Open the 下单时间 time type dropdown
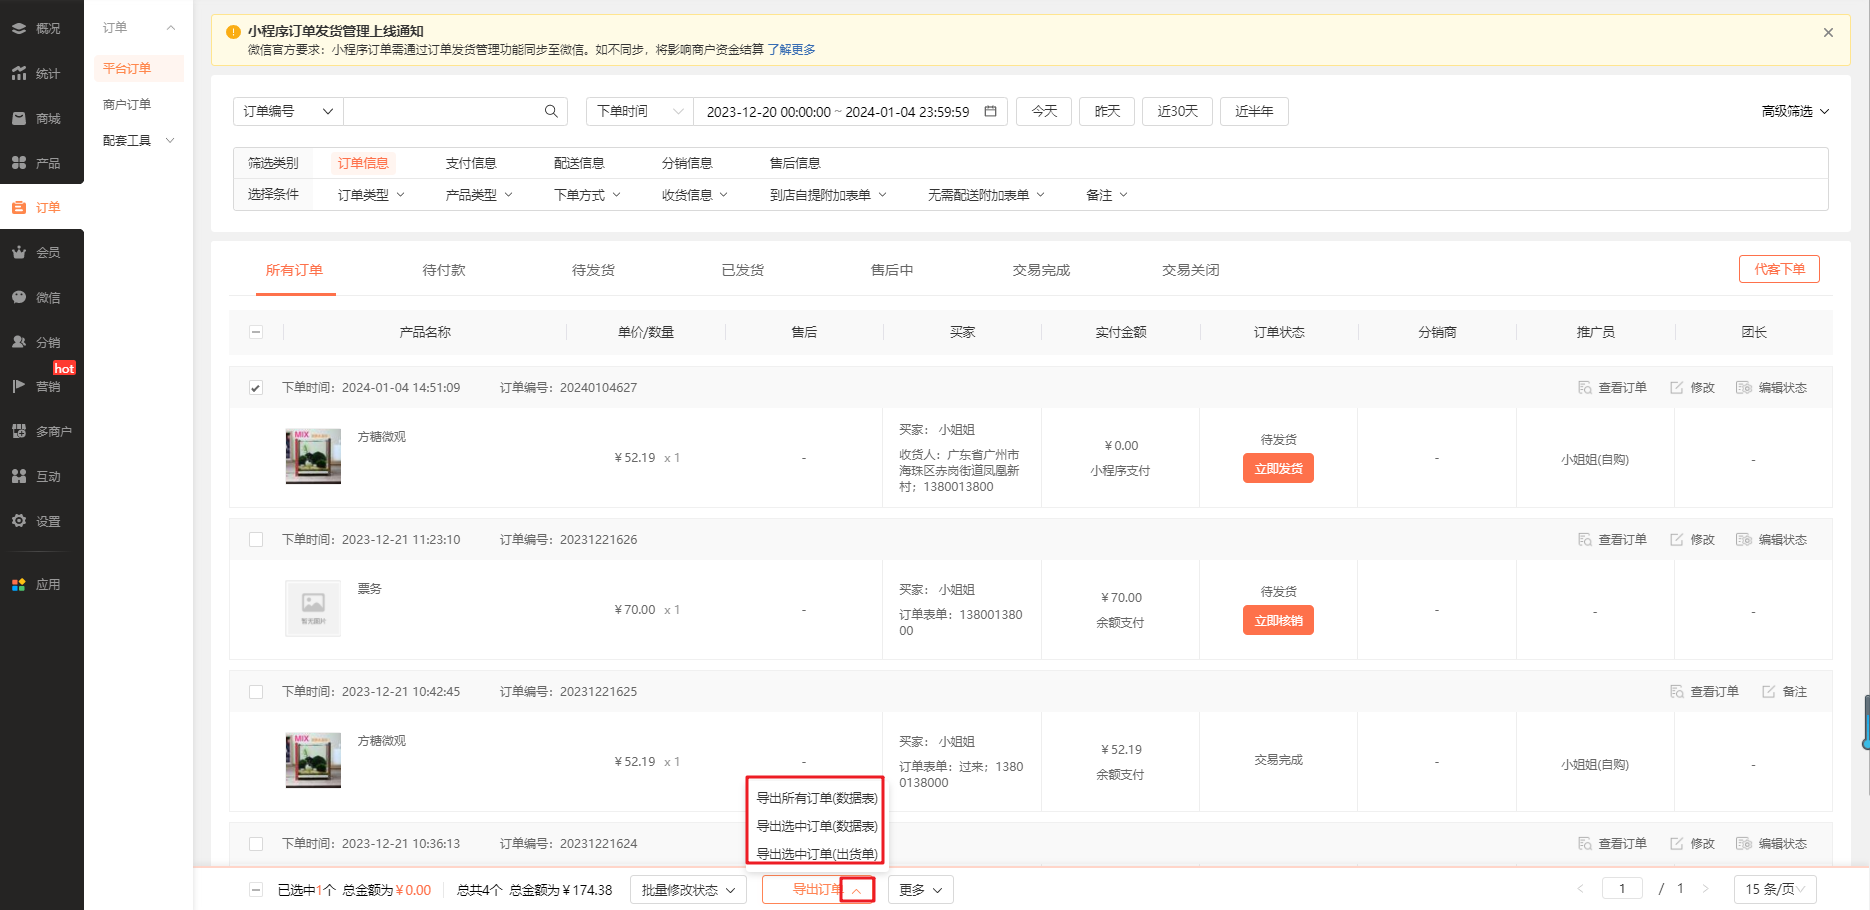1870x910 pixels. pos(639,111)
